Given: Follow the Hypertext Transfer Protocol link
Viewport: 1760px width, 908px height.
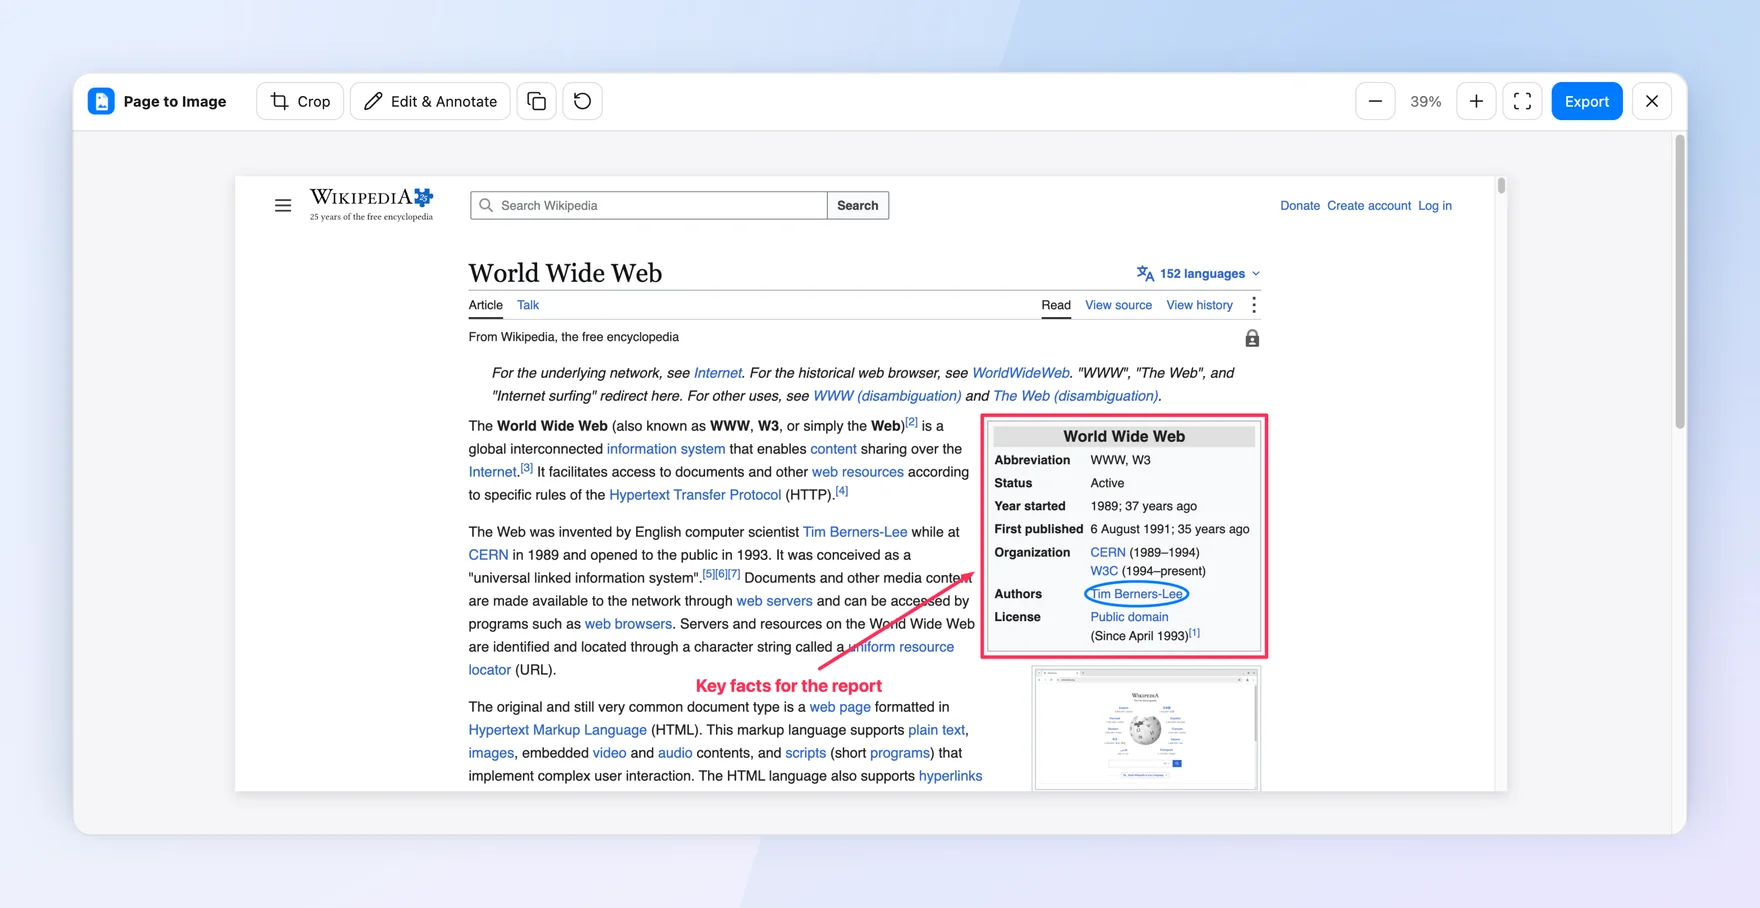Looking at the screenshot, I should (x=695, y=495).
